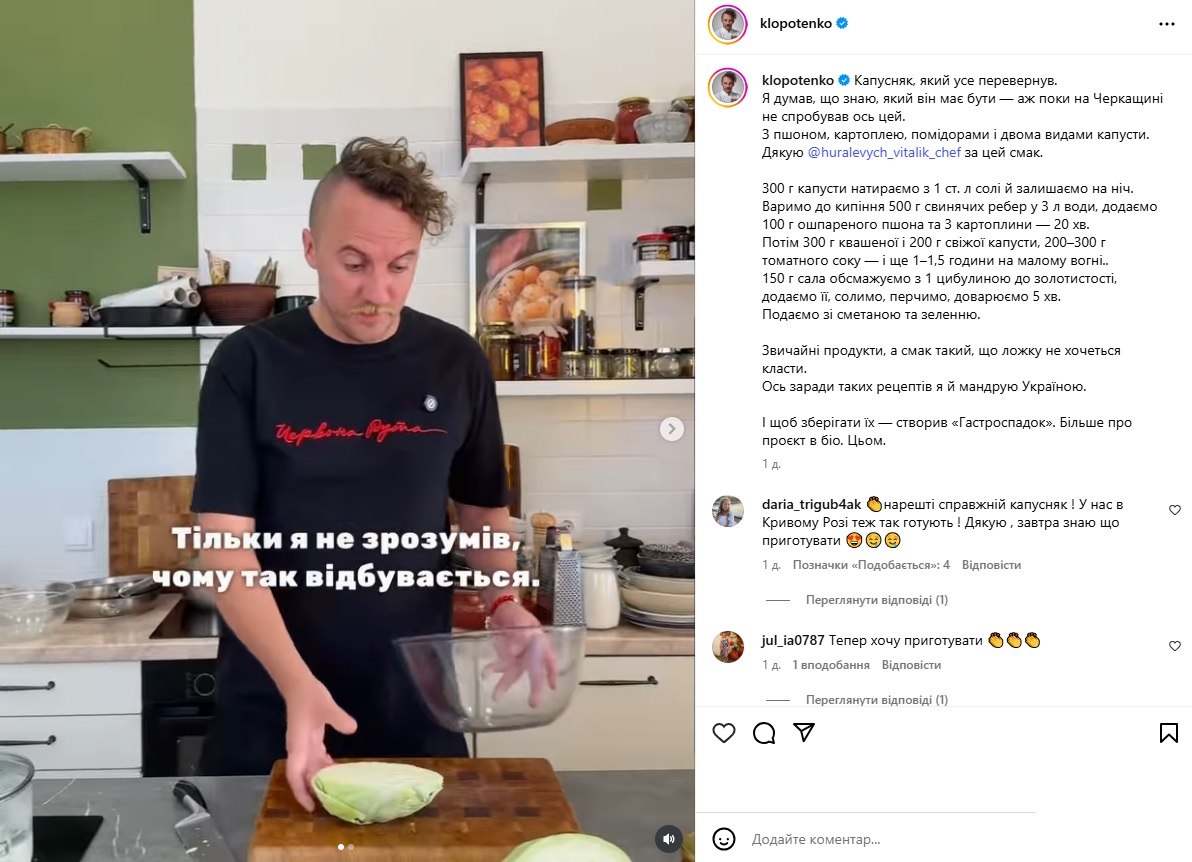Like the post with the heart icon
Image resolution: width=1192 pixels, height=862 pixels.
[724, 733]
